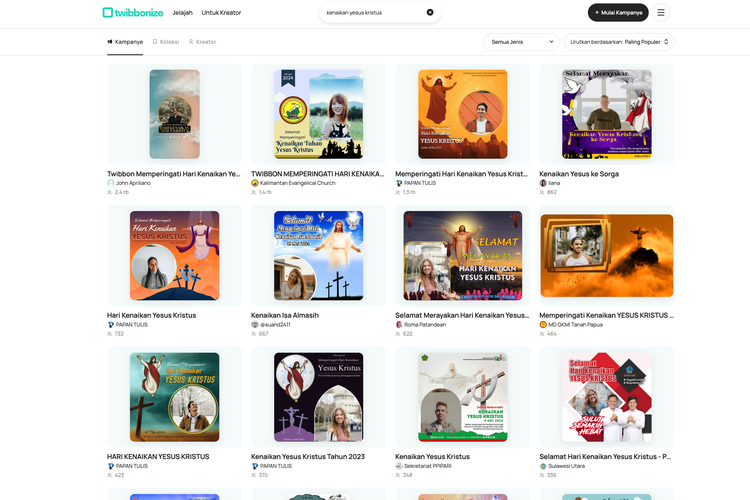Open the Hari Kenaikan Yesus Kristus 732 thumbnail

point(175,256)
